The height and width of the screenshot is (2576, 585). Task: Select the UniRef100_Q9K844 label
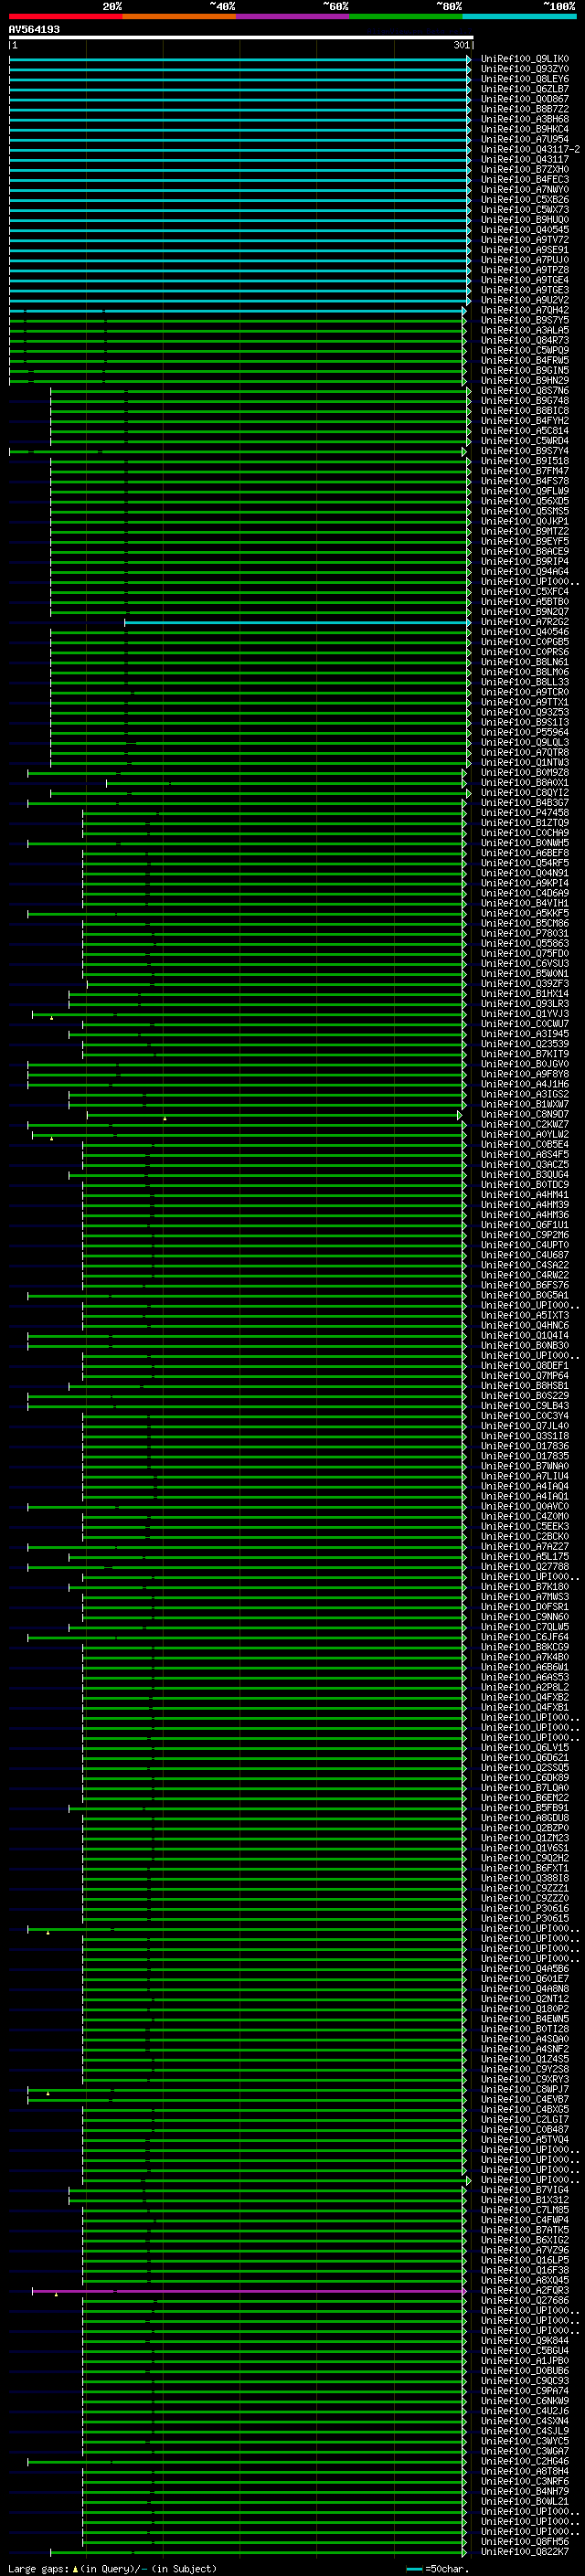click(524, 2340)
